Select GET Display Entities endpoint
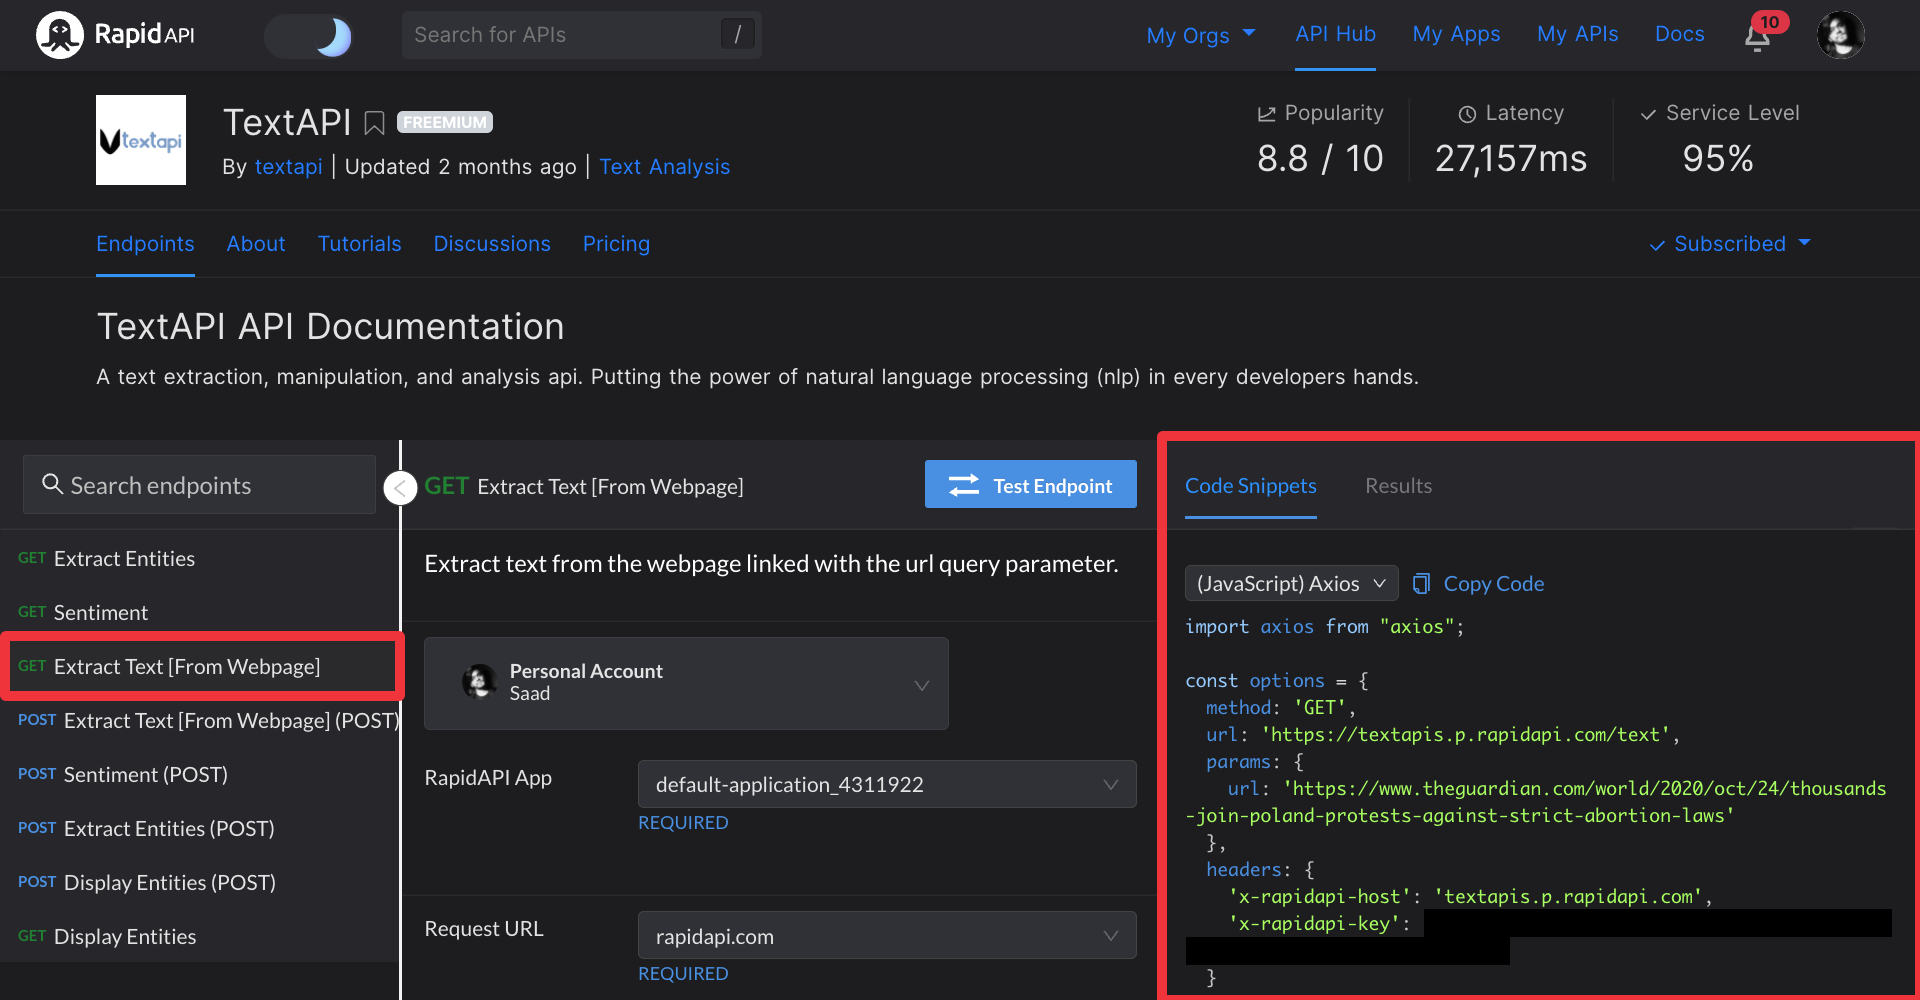This screenshot has height=1000, width=1920. [x=200, y=937]
